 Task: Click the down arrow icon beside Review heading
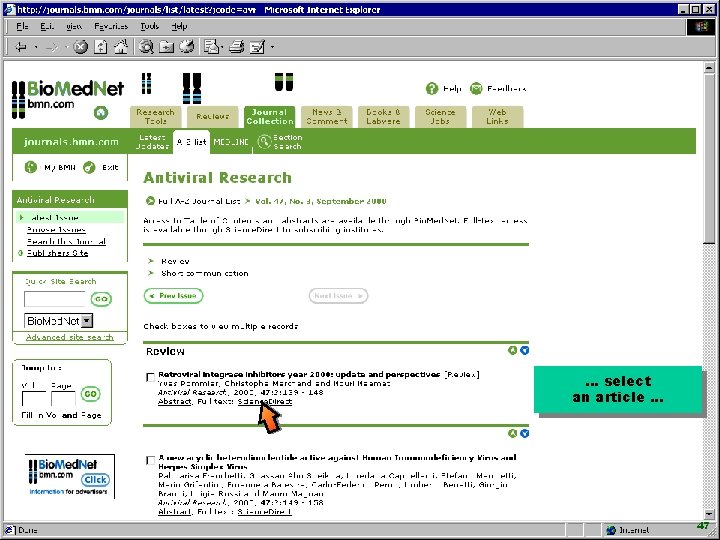[524, 350]
